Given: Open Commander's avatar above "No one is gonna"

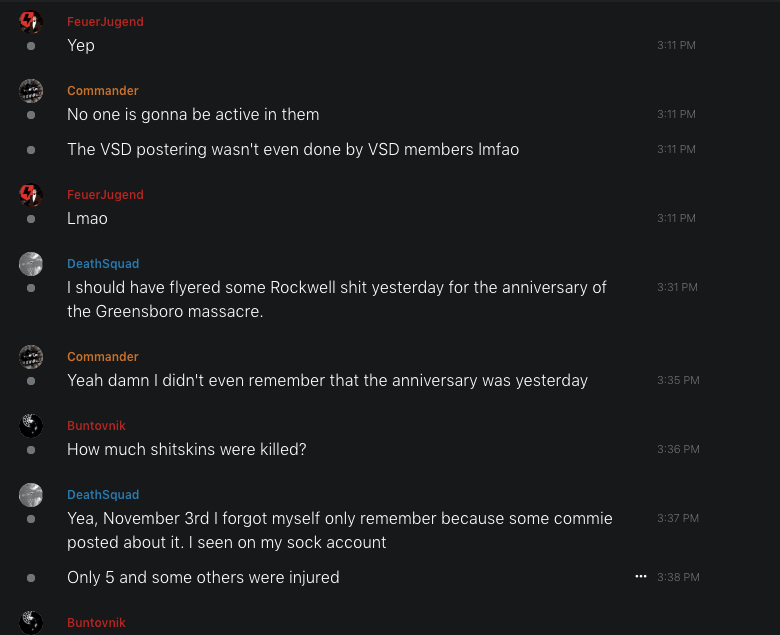Looking at the screenshot, I should [x=31, y=91].
